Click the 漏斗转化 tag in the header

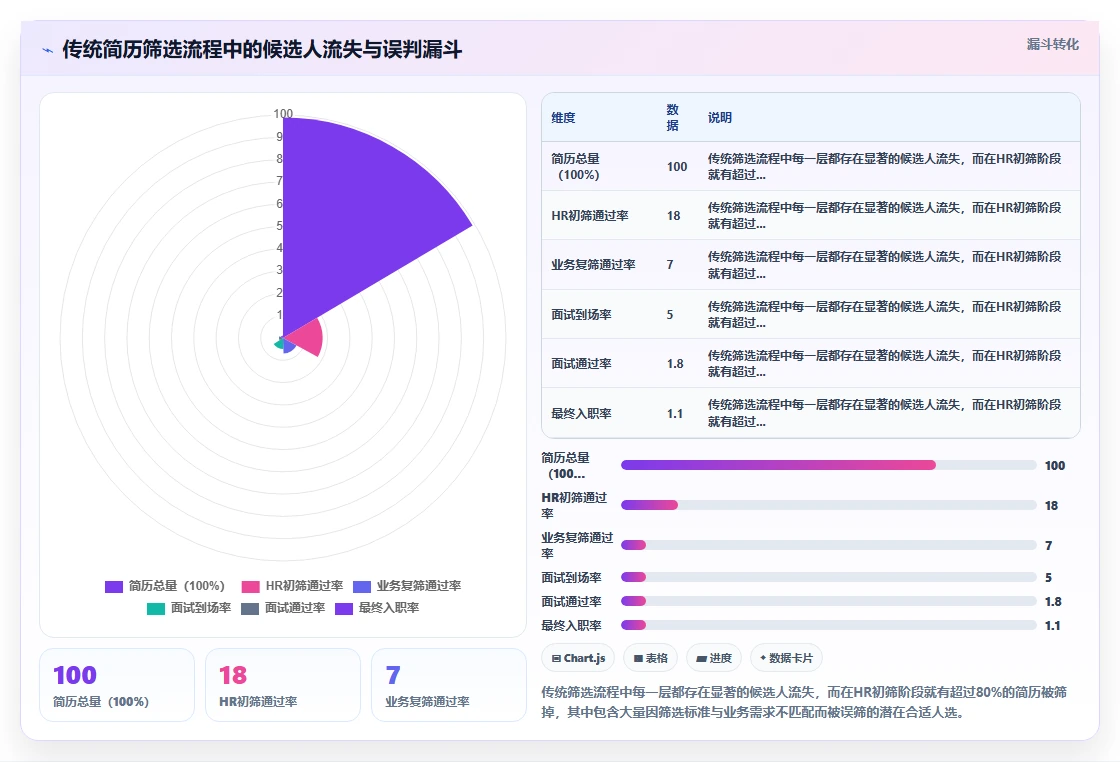[x=1052, y=44]
